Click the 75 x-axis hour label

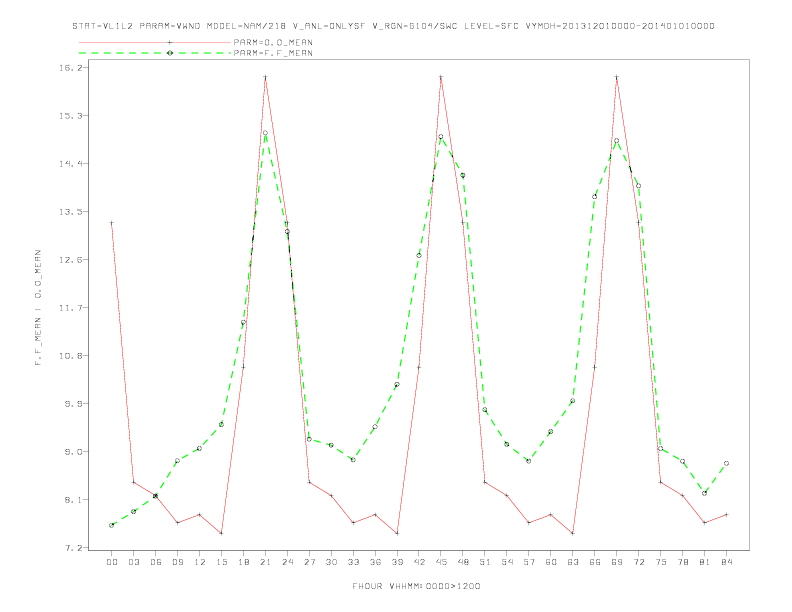click(x=661, y=562)
